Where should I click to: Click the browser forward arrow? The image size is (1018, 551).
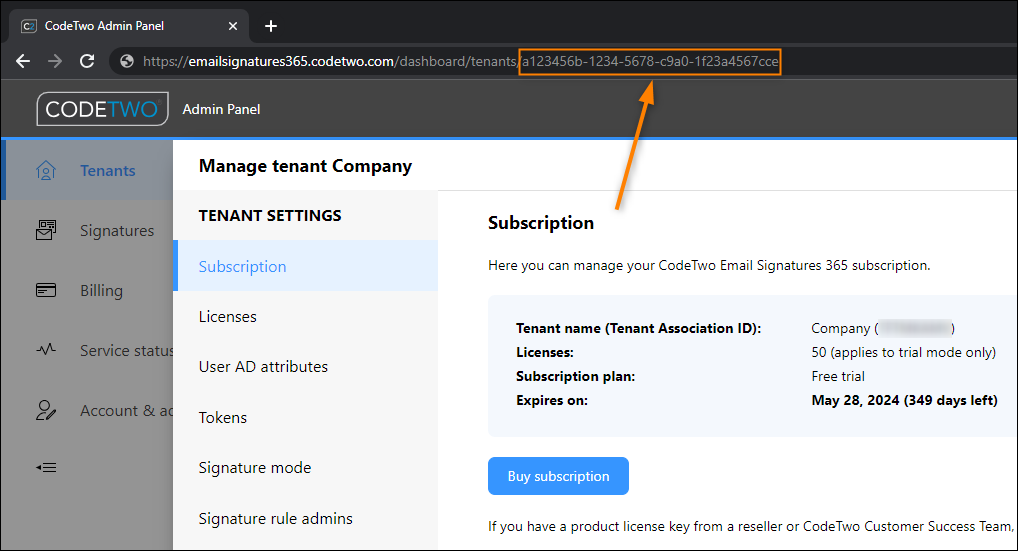click(55, 61)
